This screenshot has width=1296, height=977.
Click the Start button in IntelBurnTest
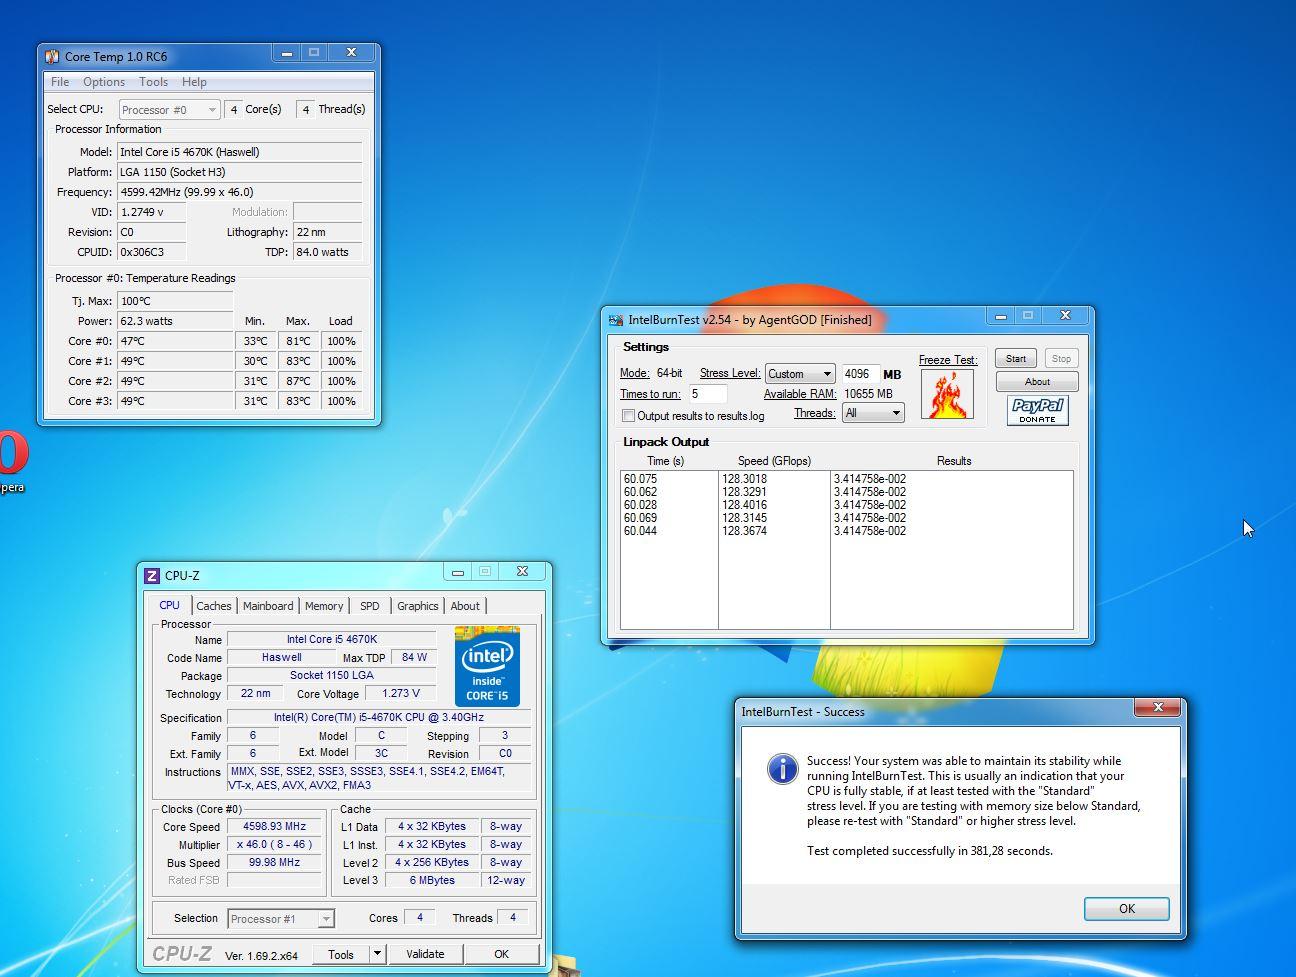pos(1015,358)
